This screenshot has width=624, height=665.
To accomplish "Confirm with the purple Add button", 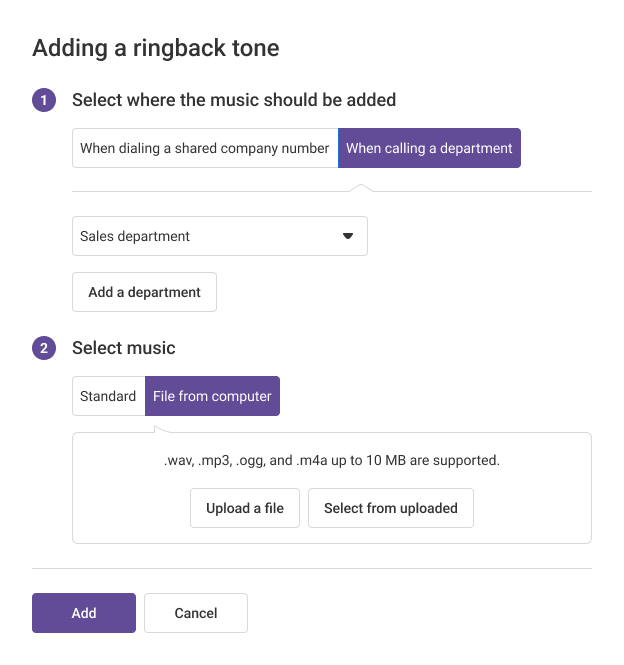I will click(84, 613).
